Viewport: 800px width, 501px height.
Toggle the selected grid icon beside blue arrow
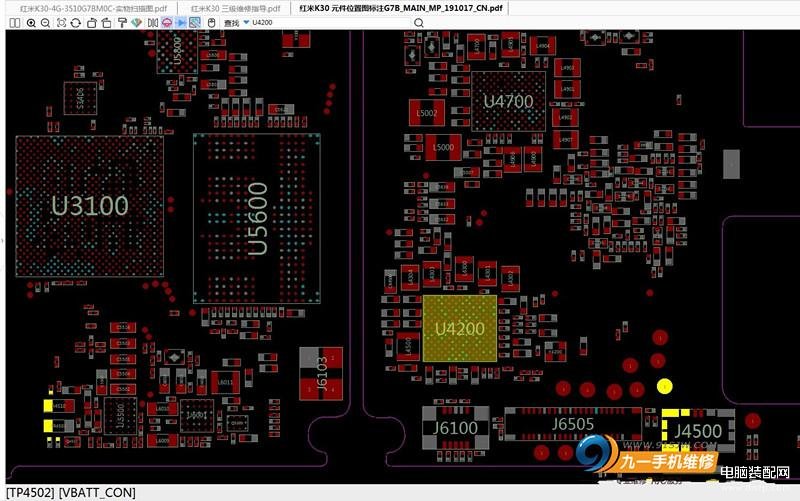point(194,22)
